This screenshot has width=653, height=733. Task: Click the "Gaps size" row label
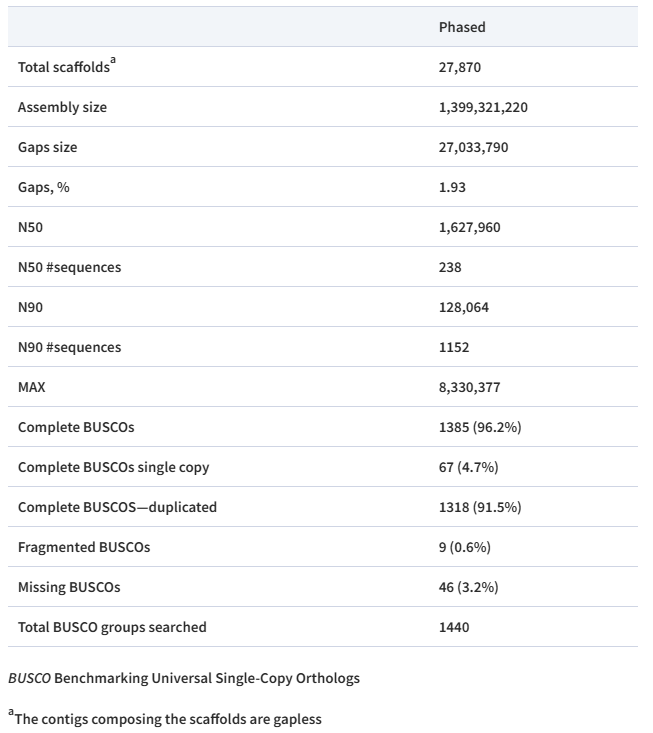point(47,147)
